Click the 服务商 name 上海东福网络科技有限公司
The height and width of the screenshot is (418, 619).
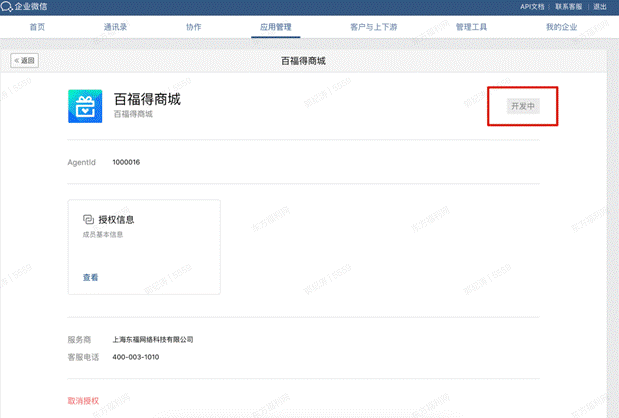[x=152, y=340]
